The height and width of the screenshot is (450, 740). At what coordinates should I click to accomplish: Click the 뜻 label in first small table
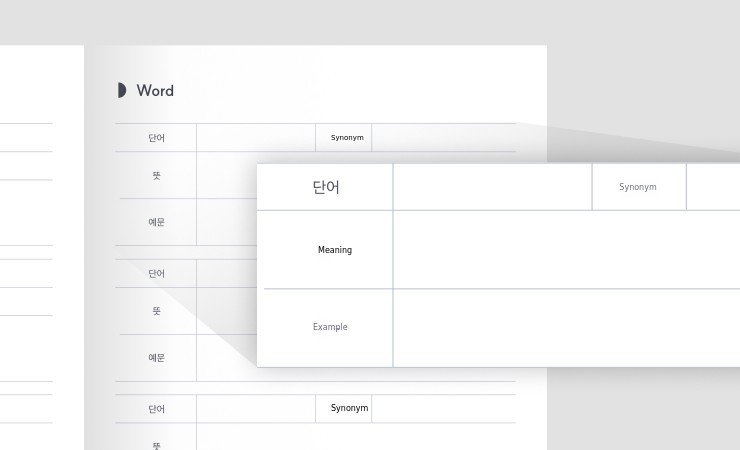pyautogui.click(x=157, y=175)
